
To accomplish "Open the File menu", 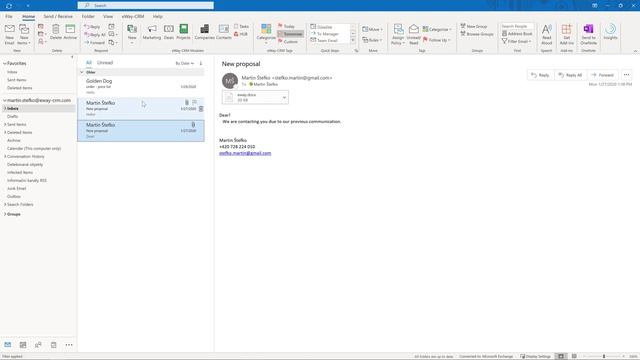I will 9,16.
